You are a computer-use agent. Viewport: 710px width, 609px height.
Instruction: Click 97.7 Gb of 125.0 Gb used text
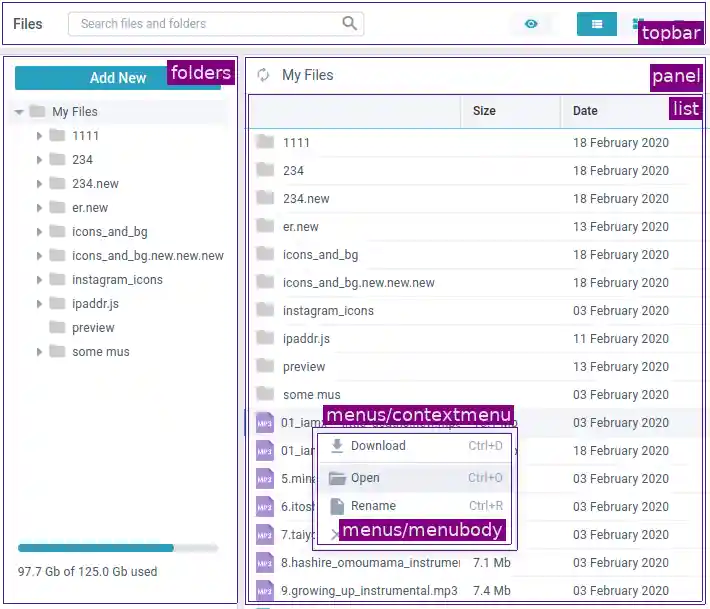87,571
